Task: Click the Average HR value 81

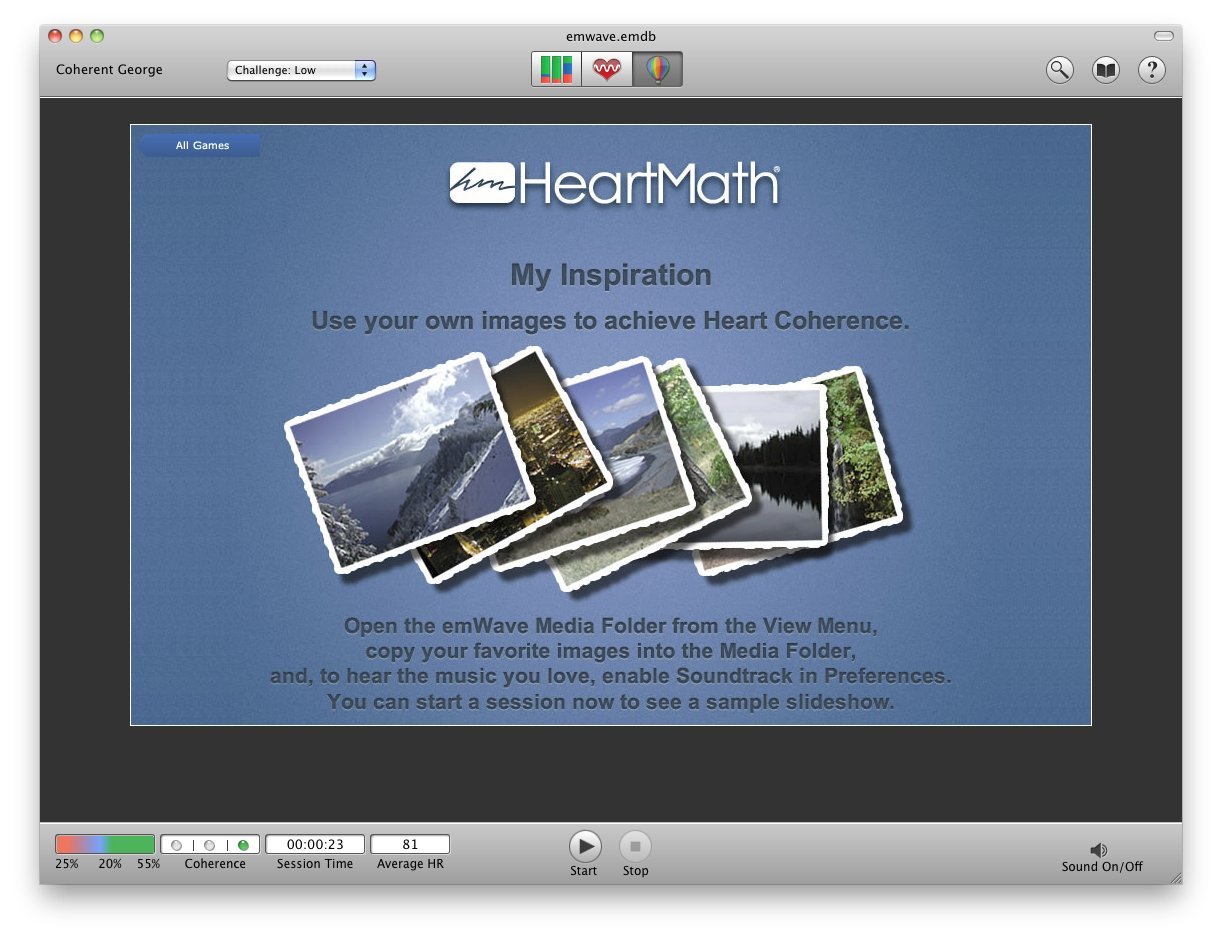Action: pyautogui.click(x=410, y=845)
